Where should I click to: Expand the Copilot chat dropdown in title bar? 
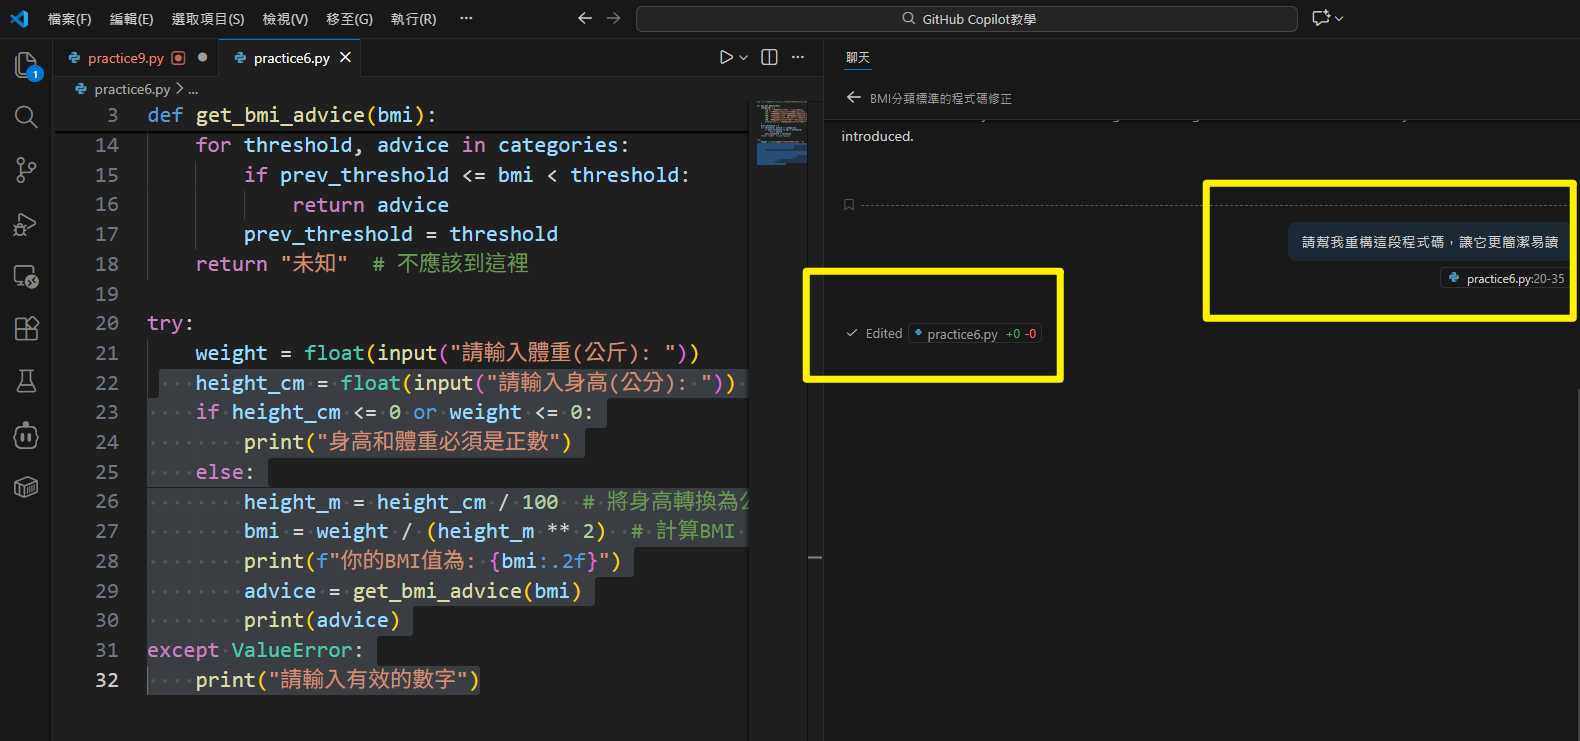coord(1339,18)
